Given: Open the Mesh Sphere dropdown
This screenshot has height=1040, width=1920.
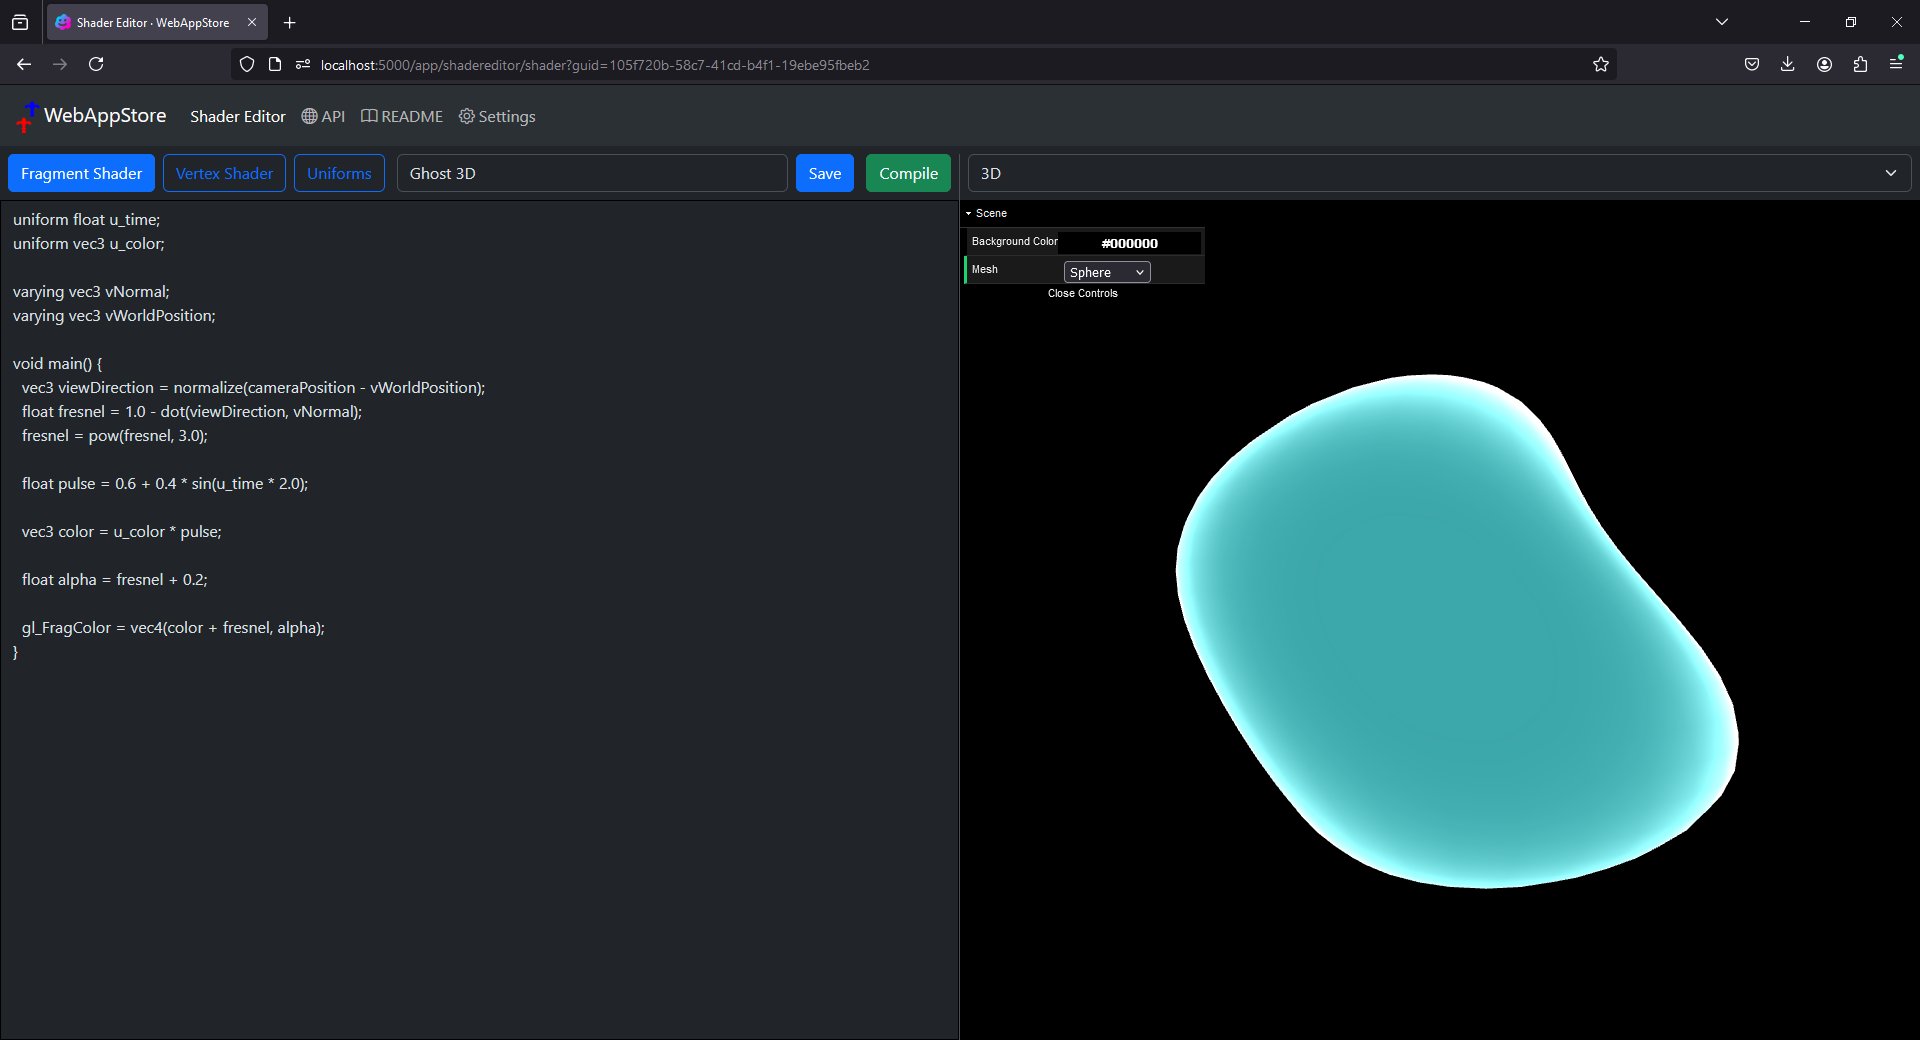Looking at the screenshot, I should 1106,272.
